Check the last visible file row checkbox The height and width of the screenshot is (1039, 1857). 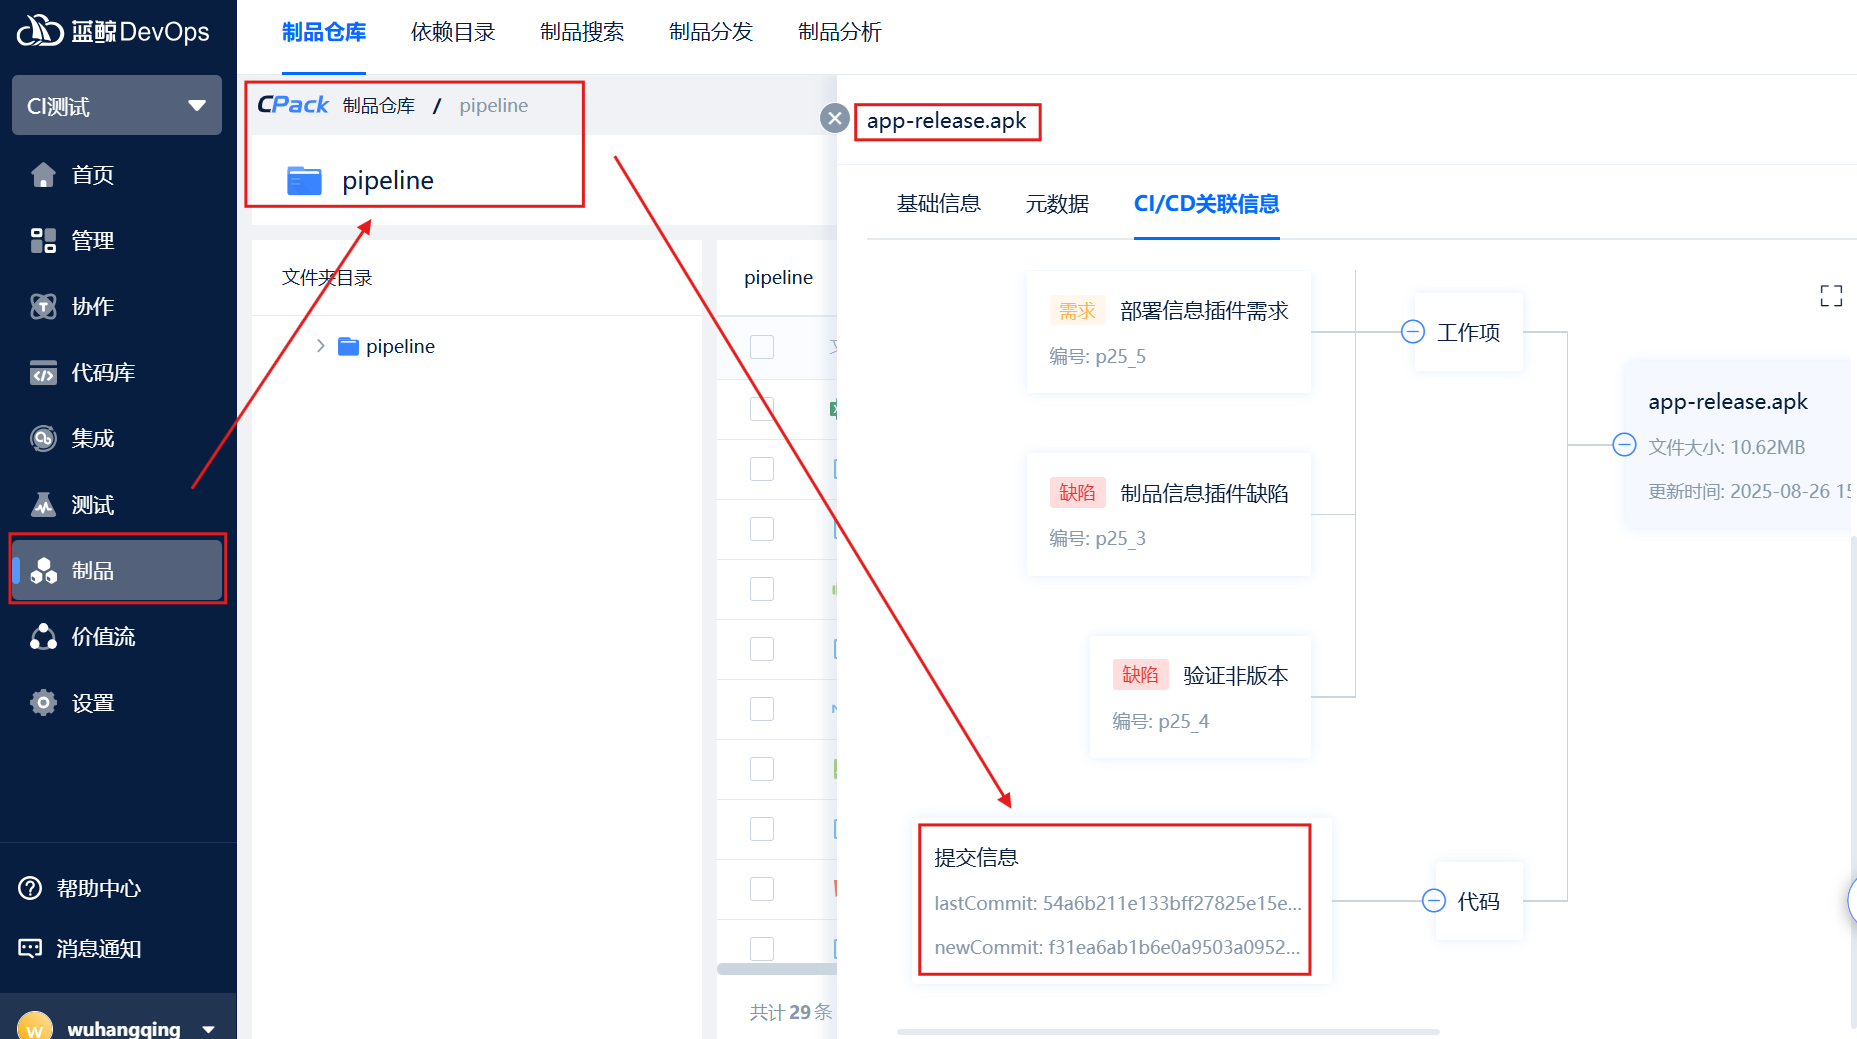click(762, 948)
